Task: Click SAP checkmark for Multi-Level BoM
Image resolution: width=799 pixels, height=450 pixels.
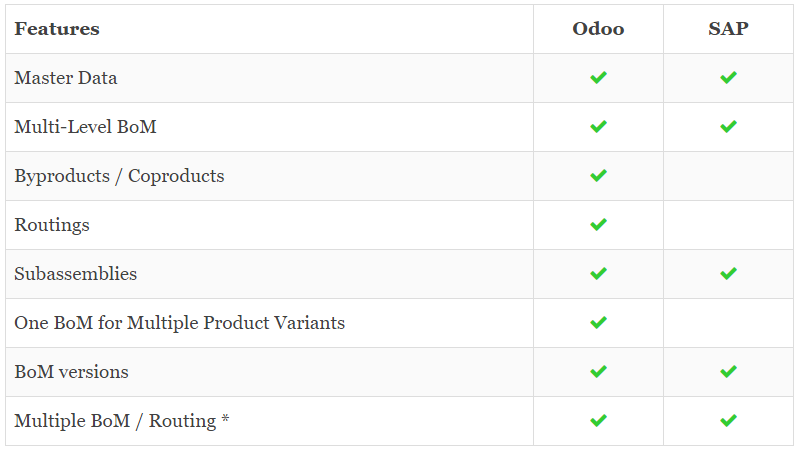Action: pyautogui.click(x=728, y=126)
